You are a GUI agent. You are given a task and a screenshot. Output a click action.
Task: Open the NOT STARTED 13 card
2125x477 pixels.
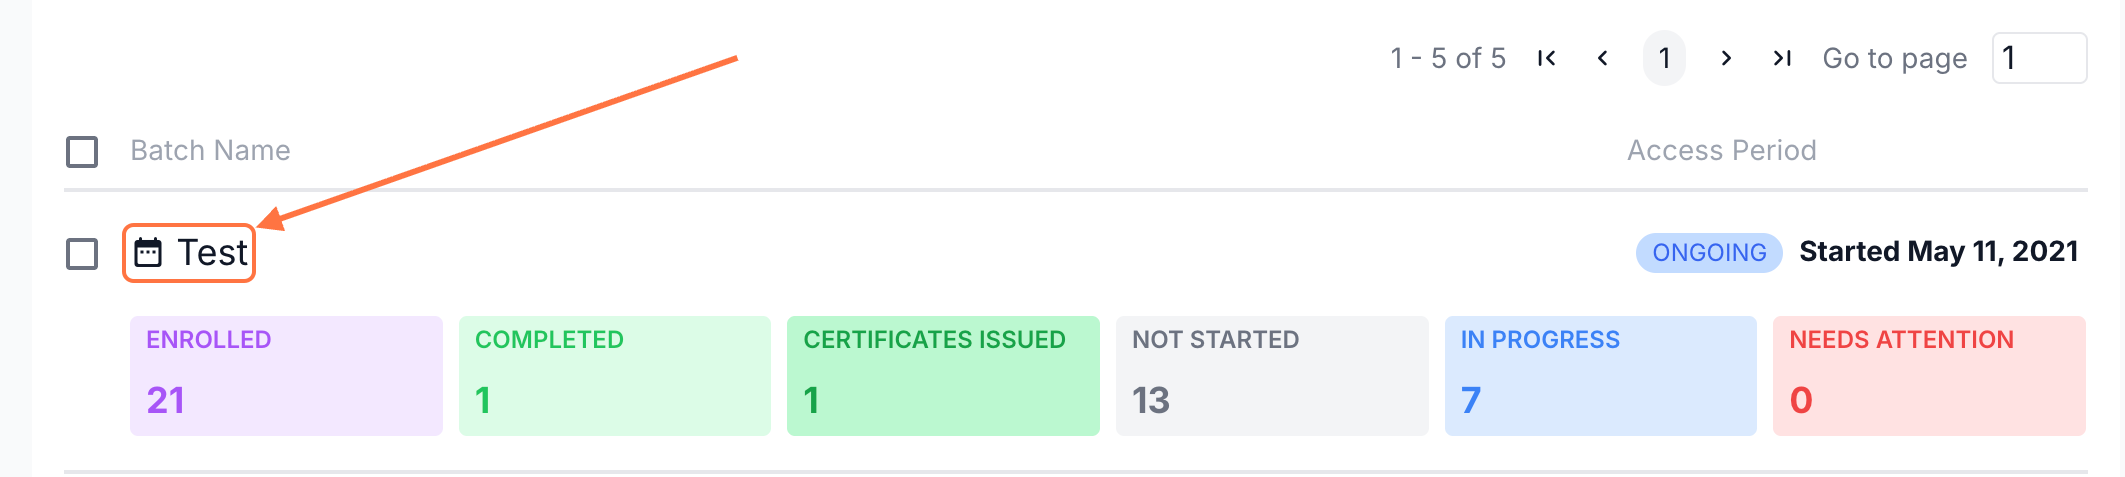pyautogui.click(x=1272, y=376)
